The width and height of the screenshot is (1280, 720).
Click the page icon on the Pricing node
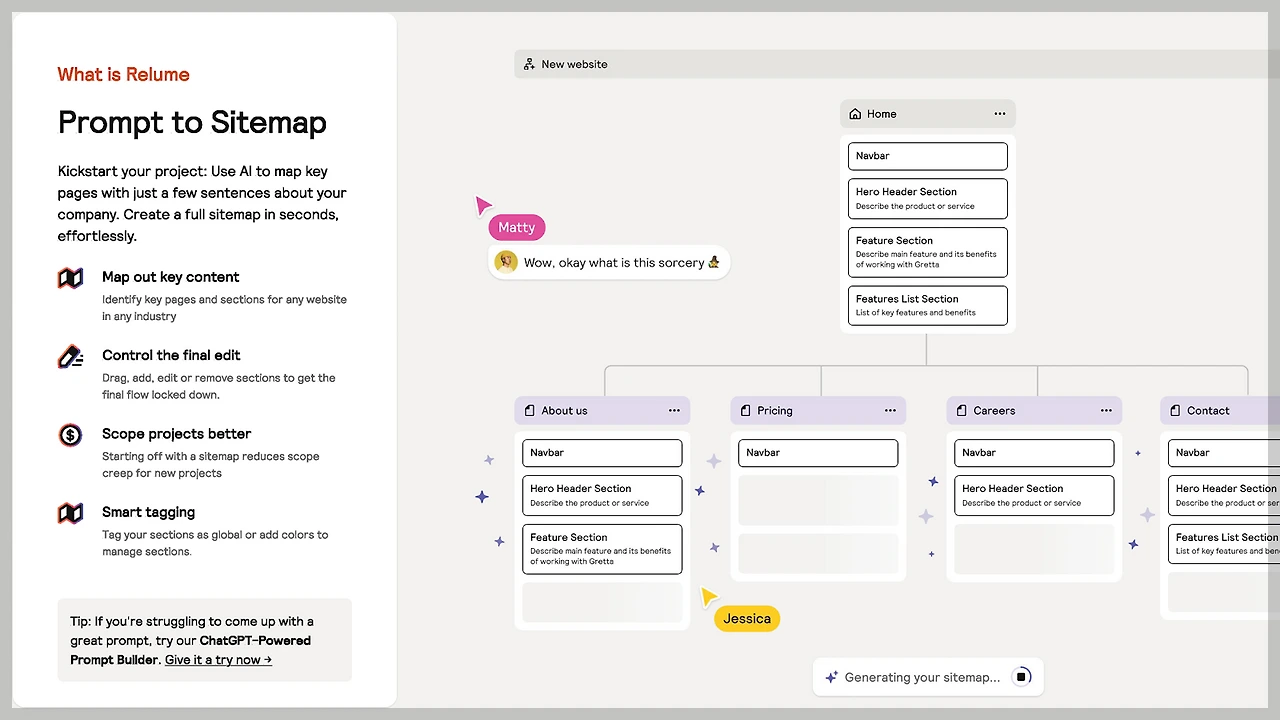745,411
